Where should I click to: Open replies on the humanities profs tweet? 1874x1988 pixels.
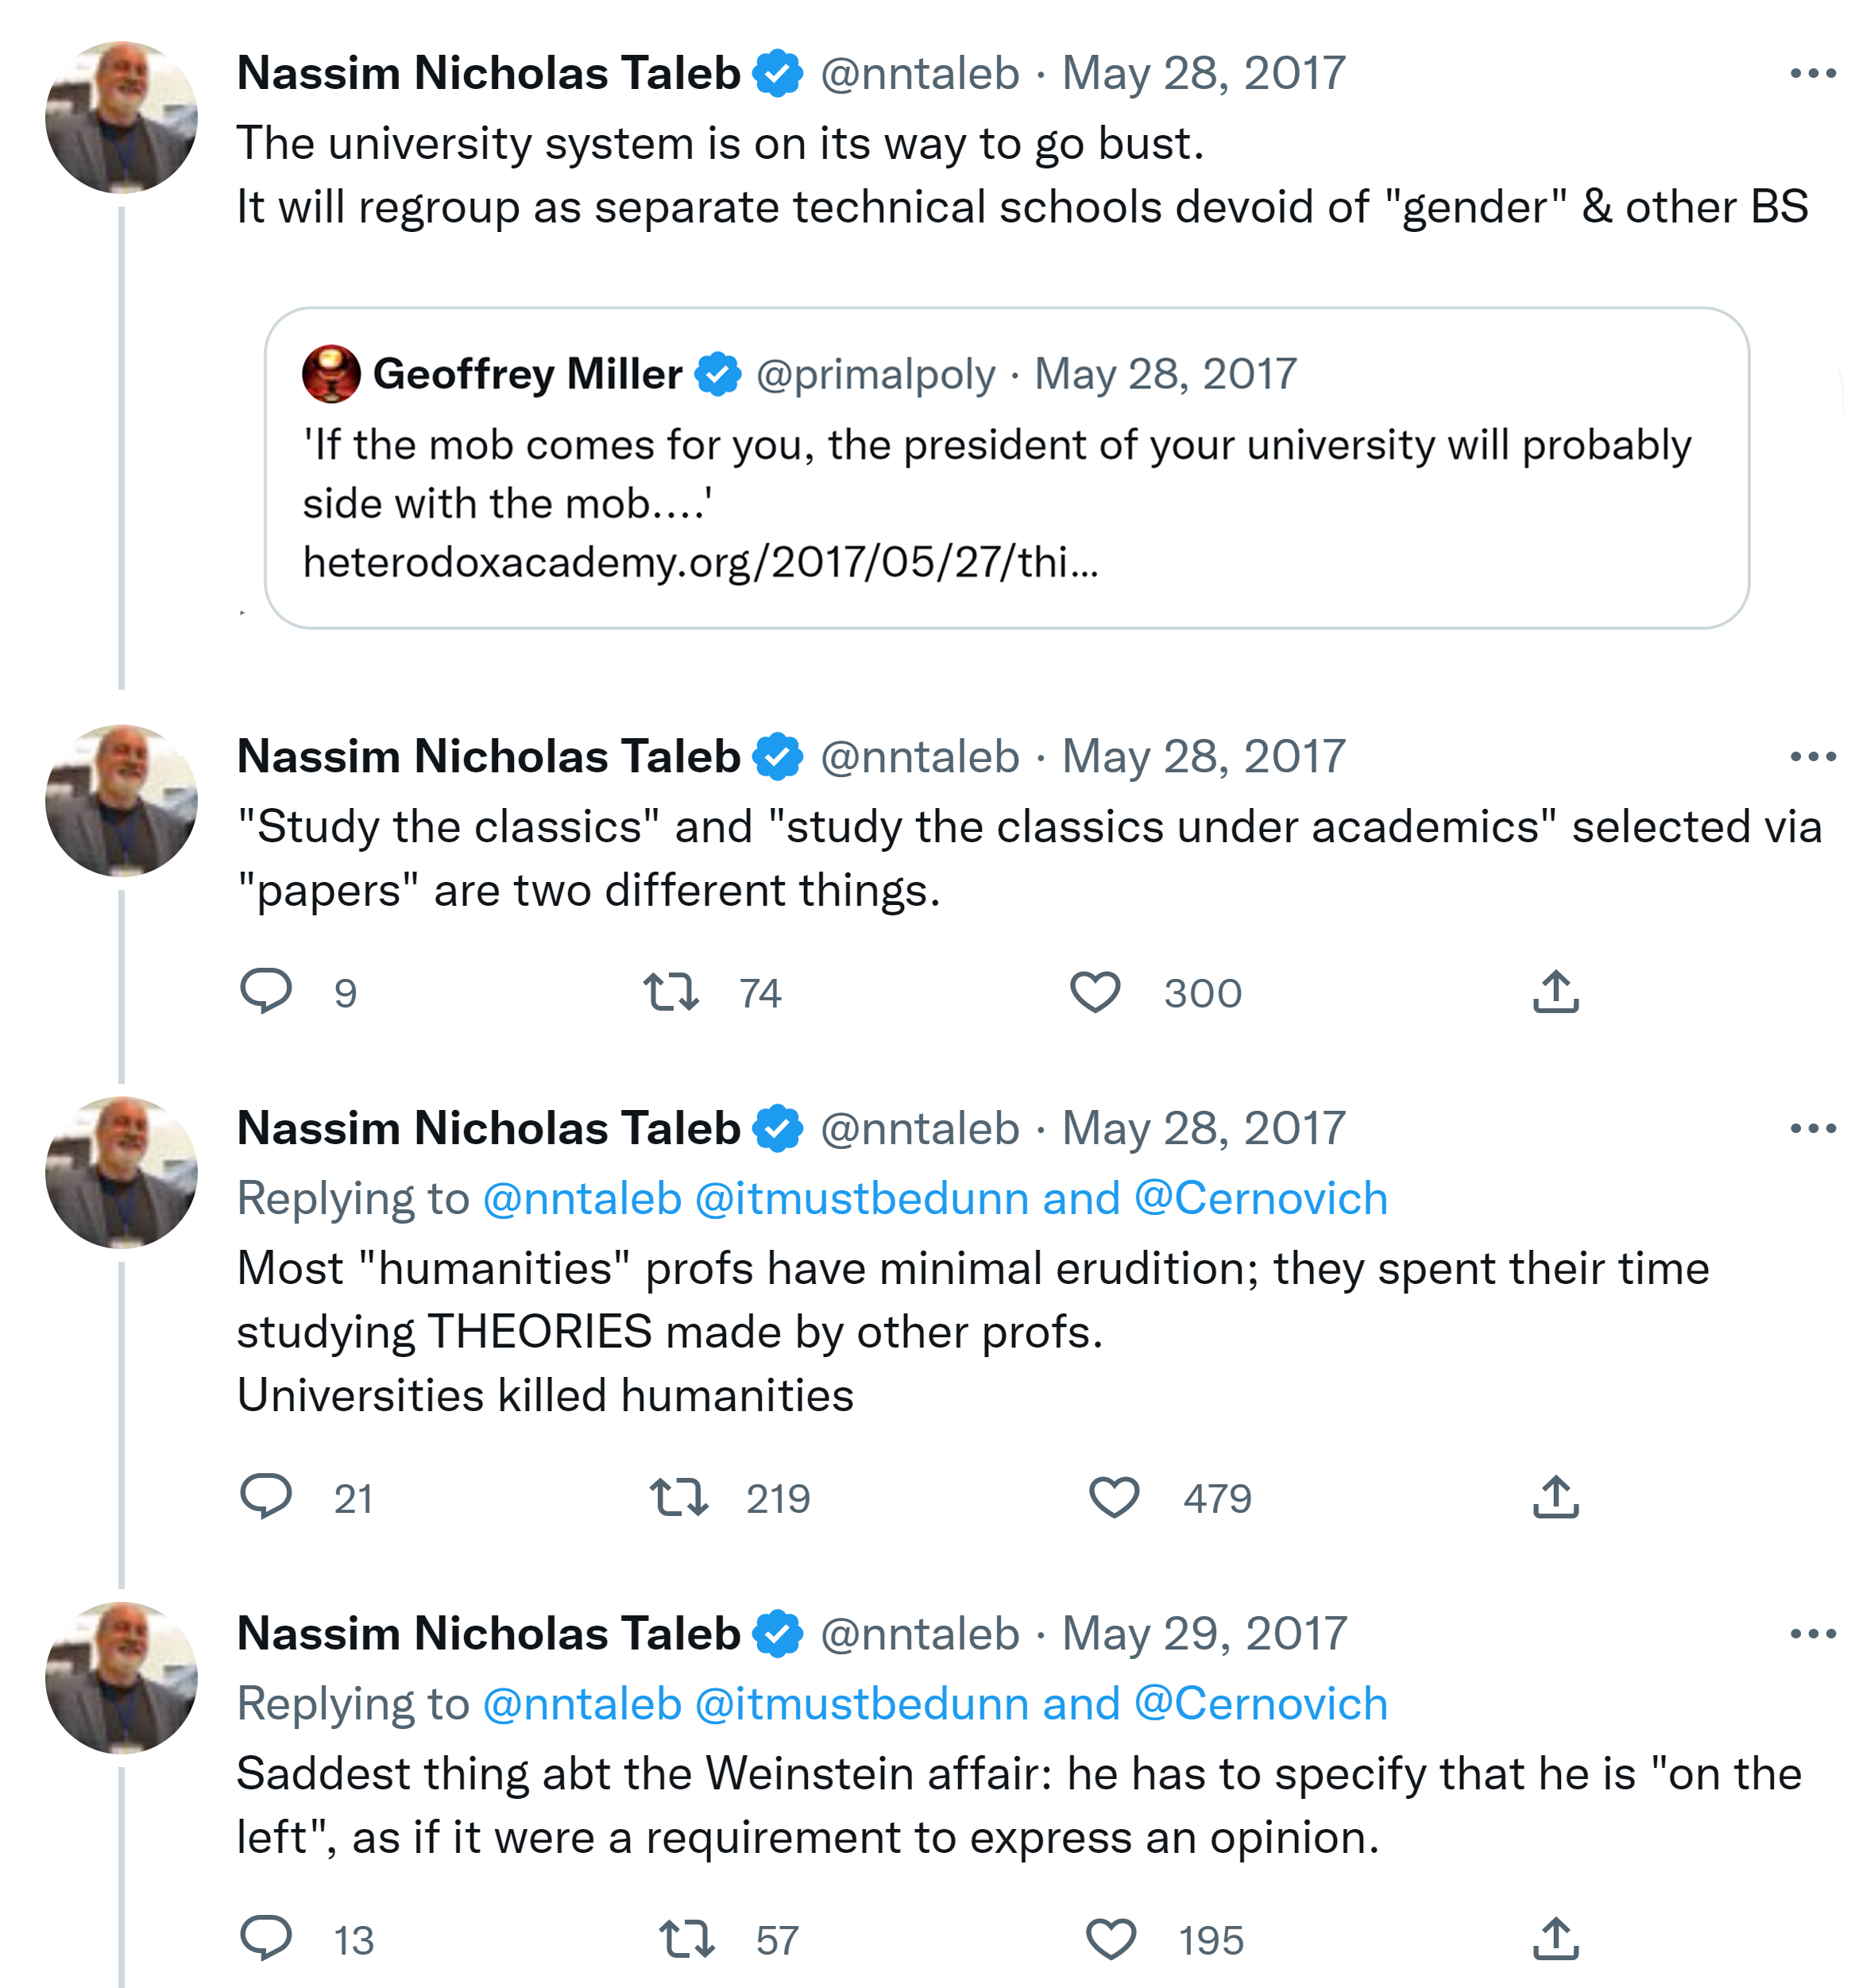(266, 1497)
